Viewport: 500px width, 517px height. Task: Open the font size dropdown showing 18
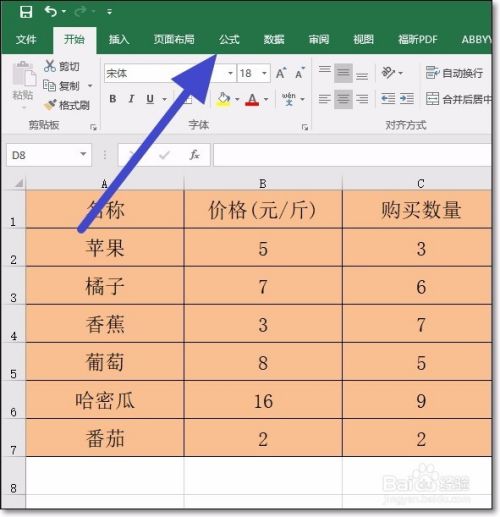[264, 73]
